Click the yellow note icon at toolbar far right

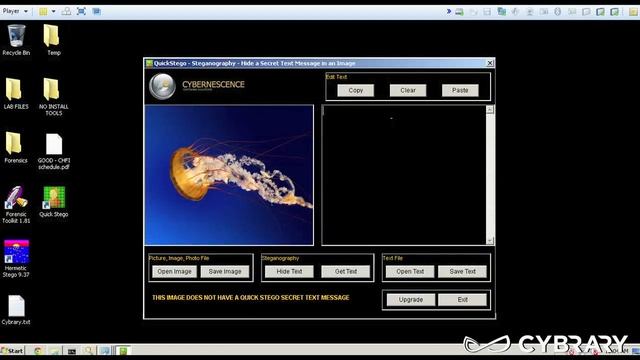click(x=633, y=12)
